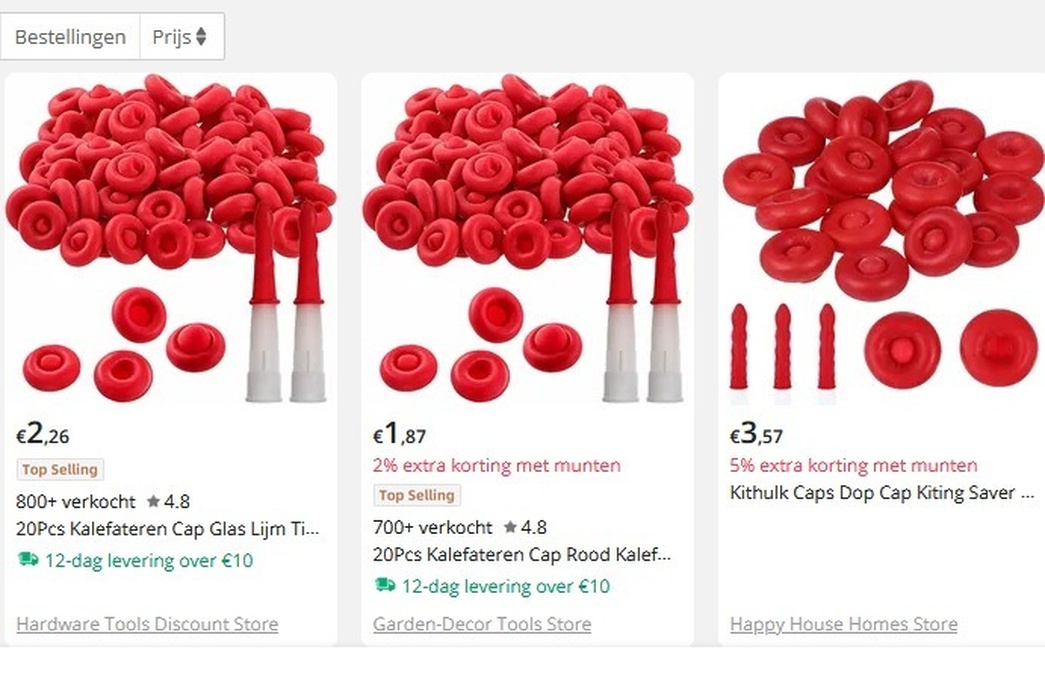Open second product image priced €1,87
The image size is (1045, 691).
528,239
